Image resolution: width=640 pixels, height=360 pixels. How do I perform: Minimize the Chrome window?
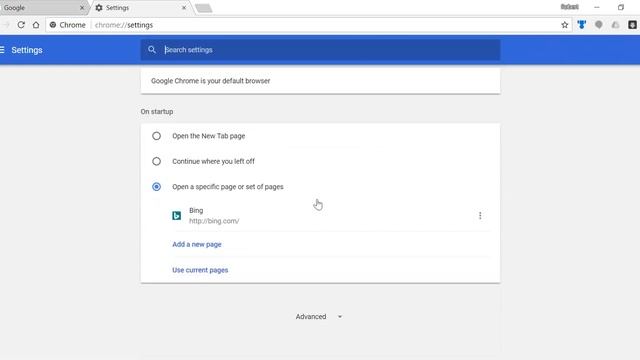click(x=597, y=7)
